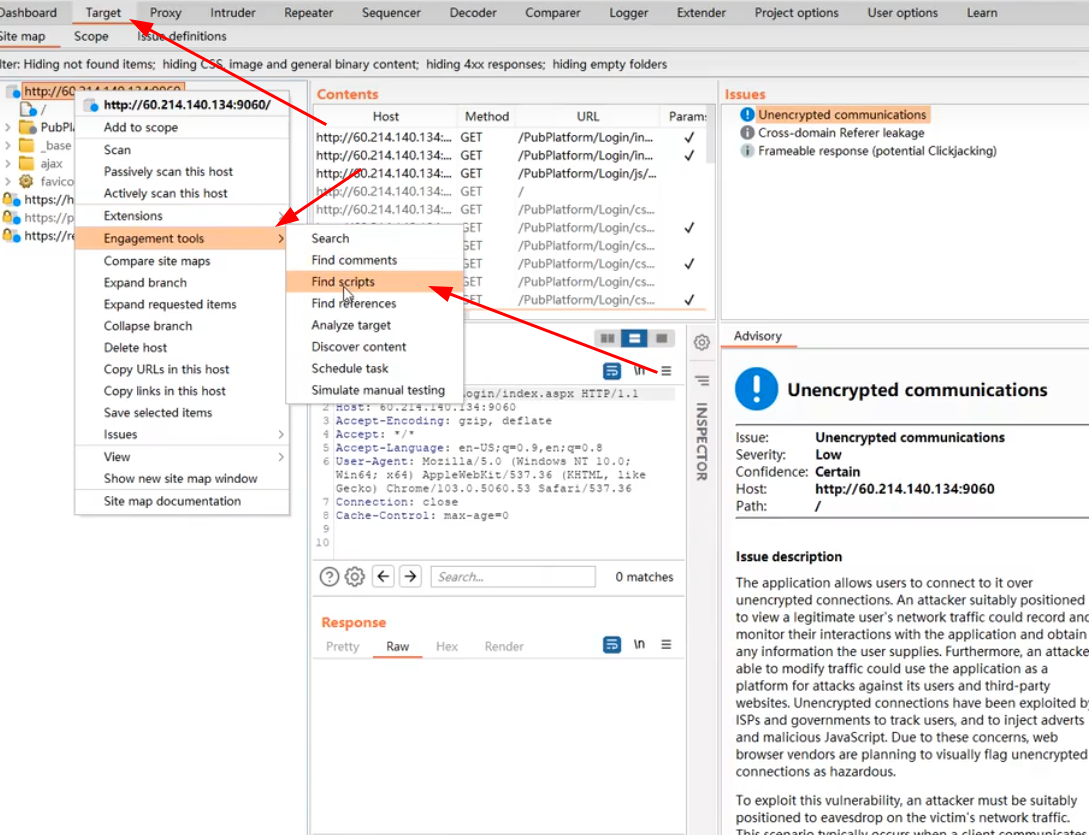1089x835 pixels.
Task: Open the Extender tab
Action: point(701,13)
